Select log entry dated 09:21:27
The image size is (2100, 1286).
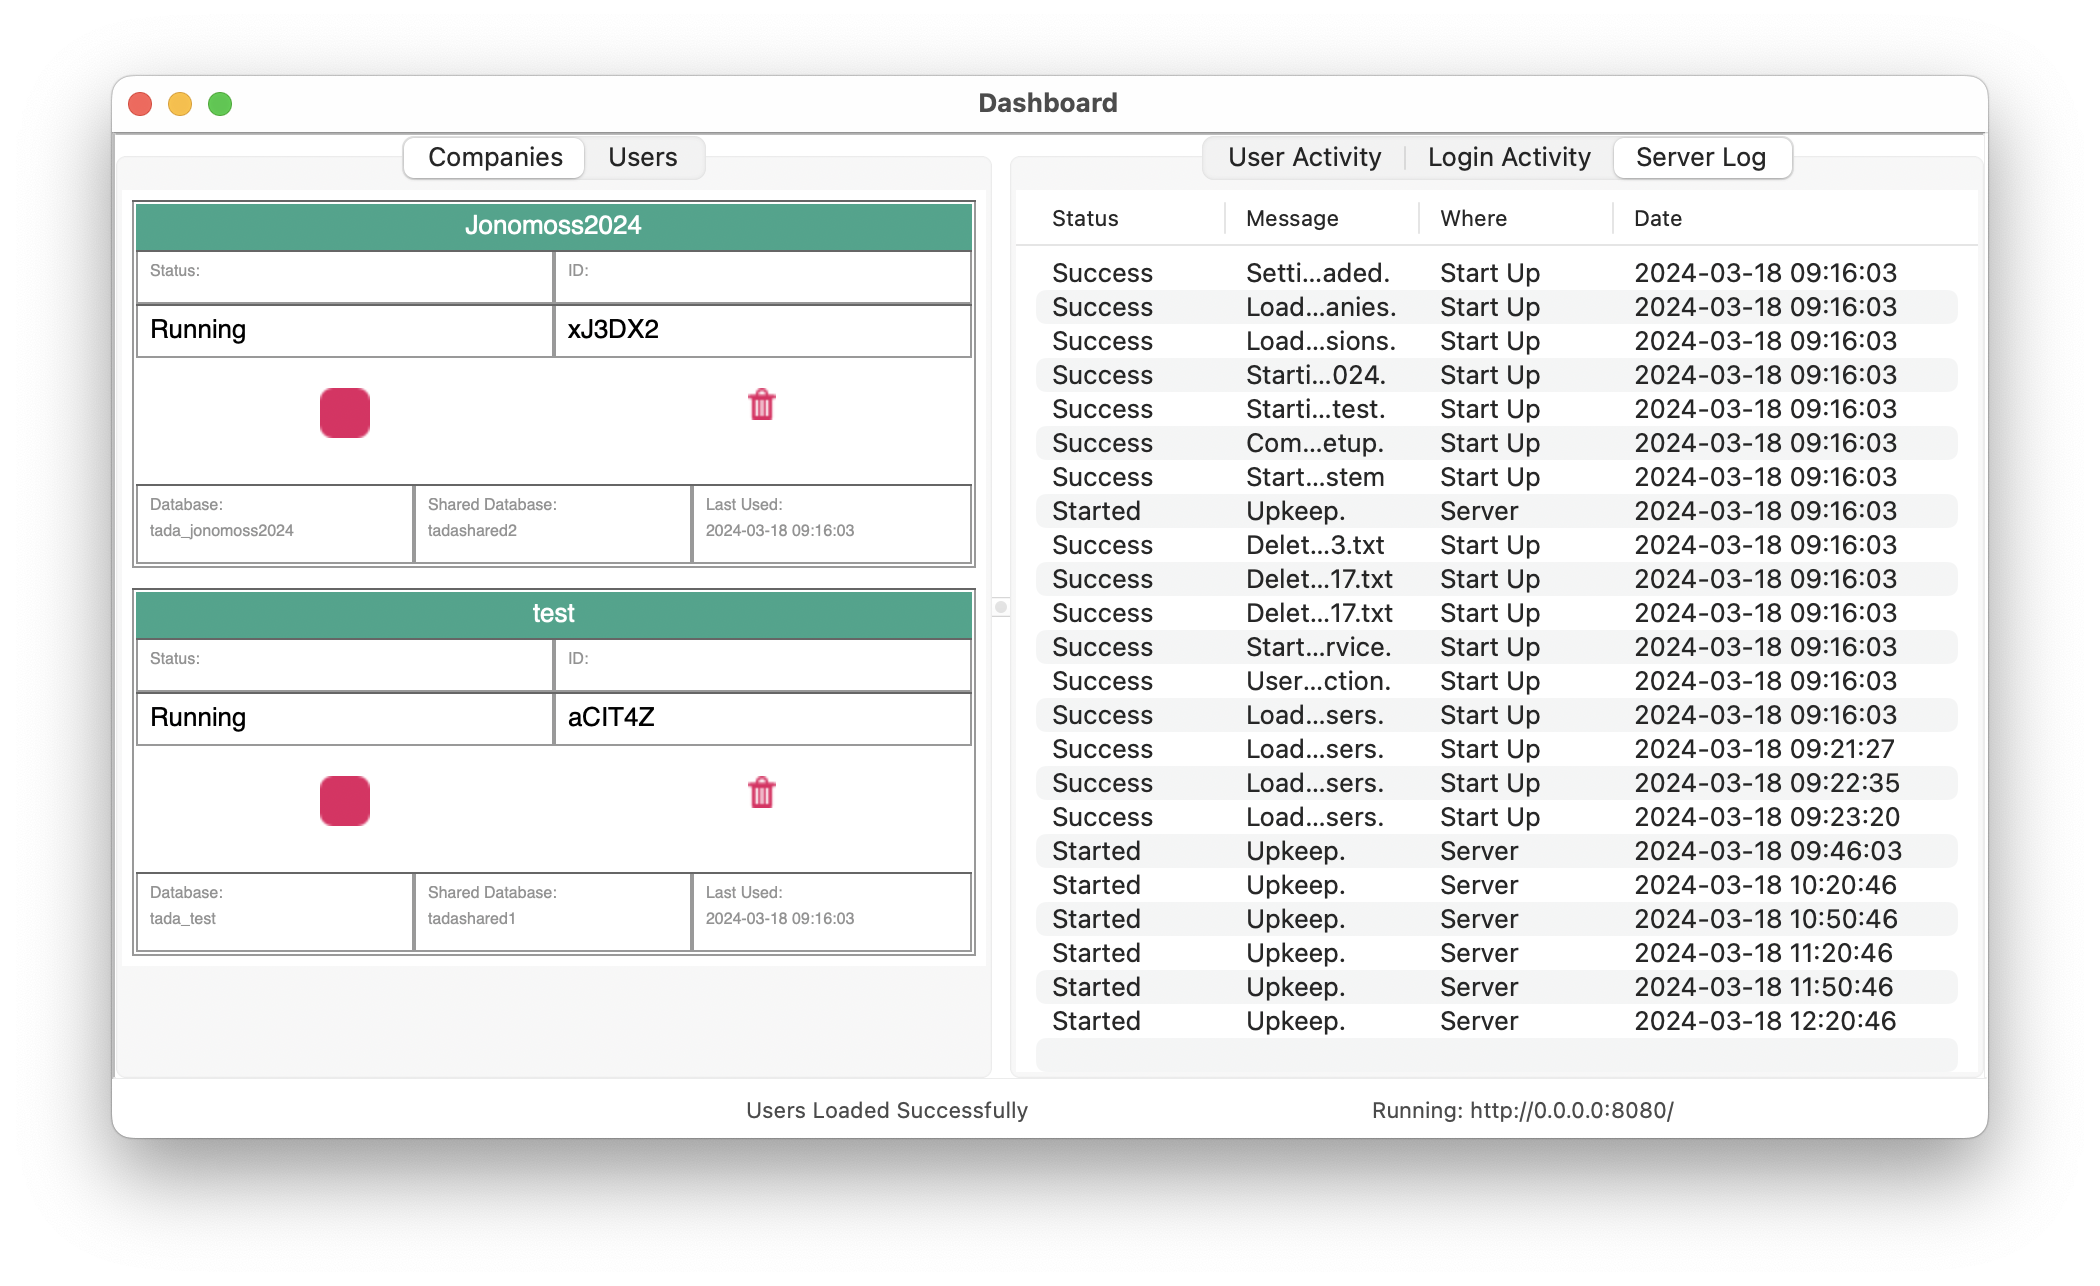1496,749
